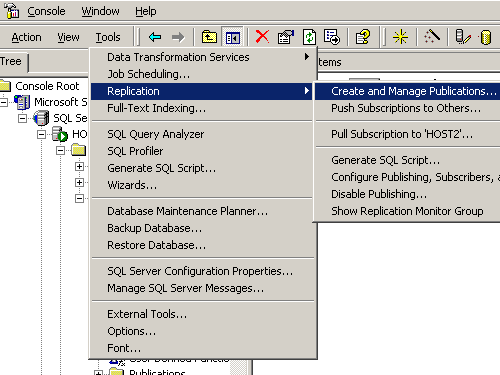
Task: Select Console Root in the tree
Action: [x=47, y=86]
